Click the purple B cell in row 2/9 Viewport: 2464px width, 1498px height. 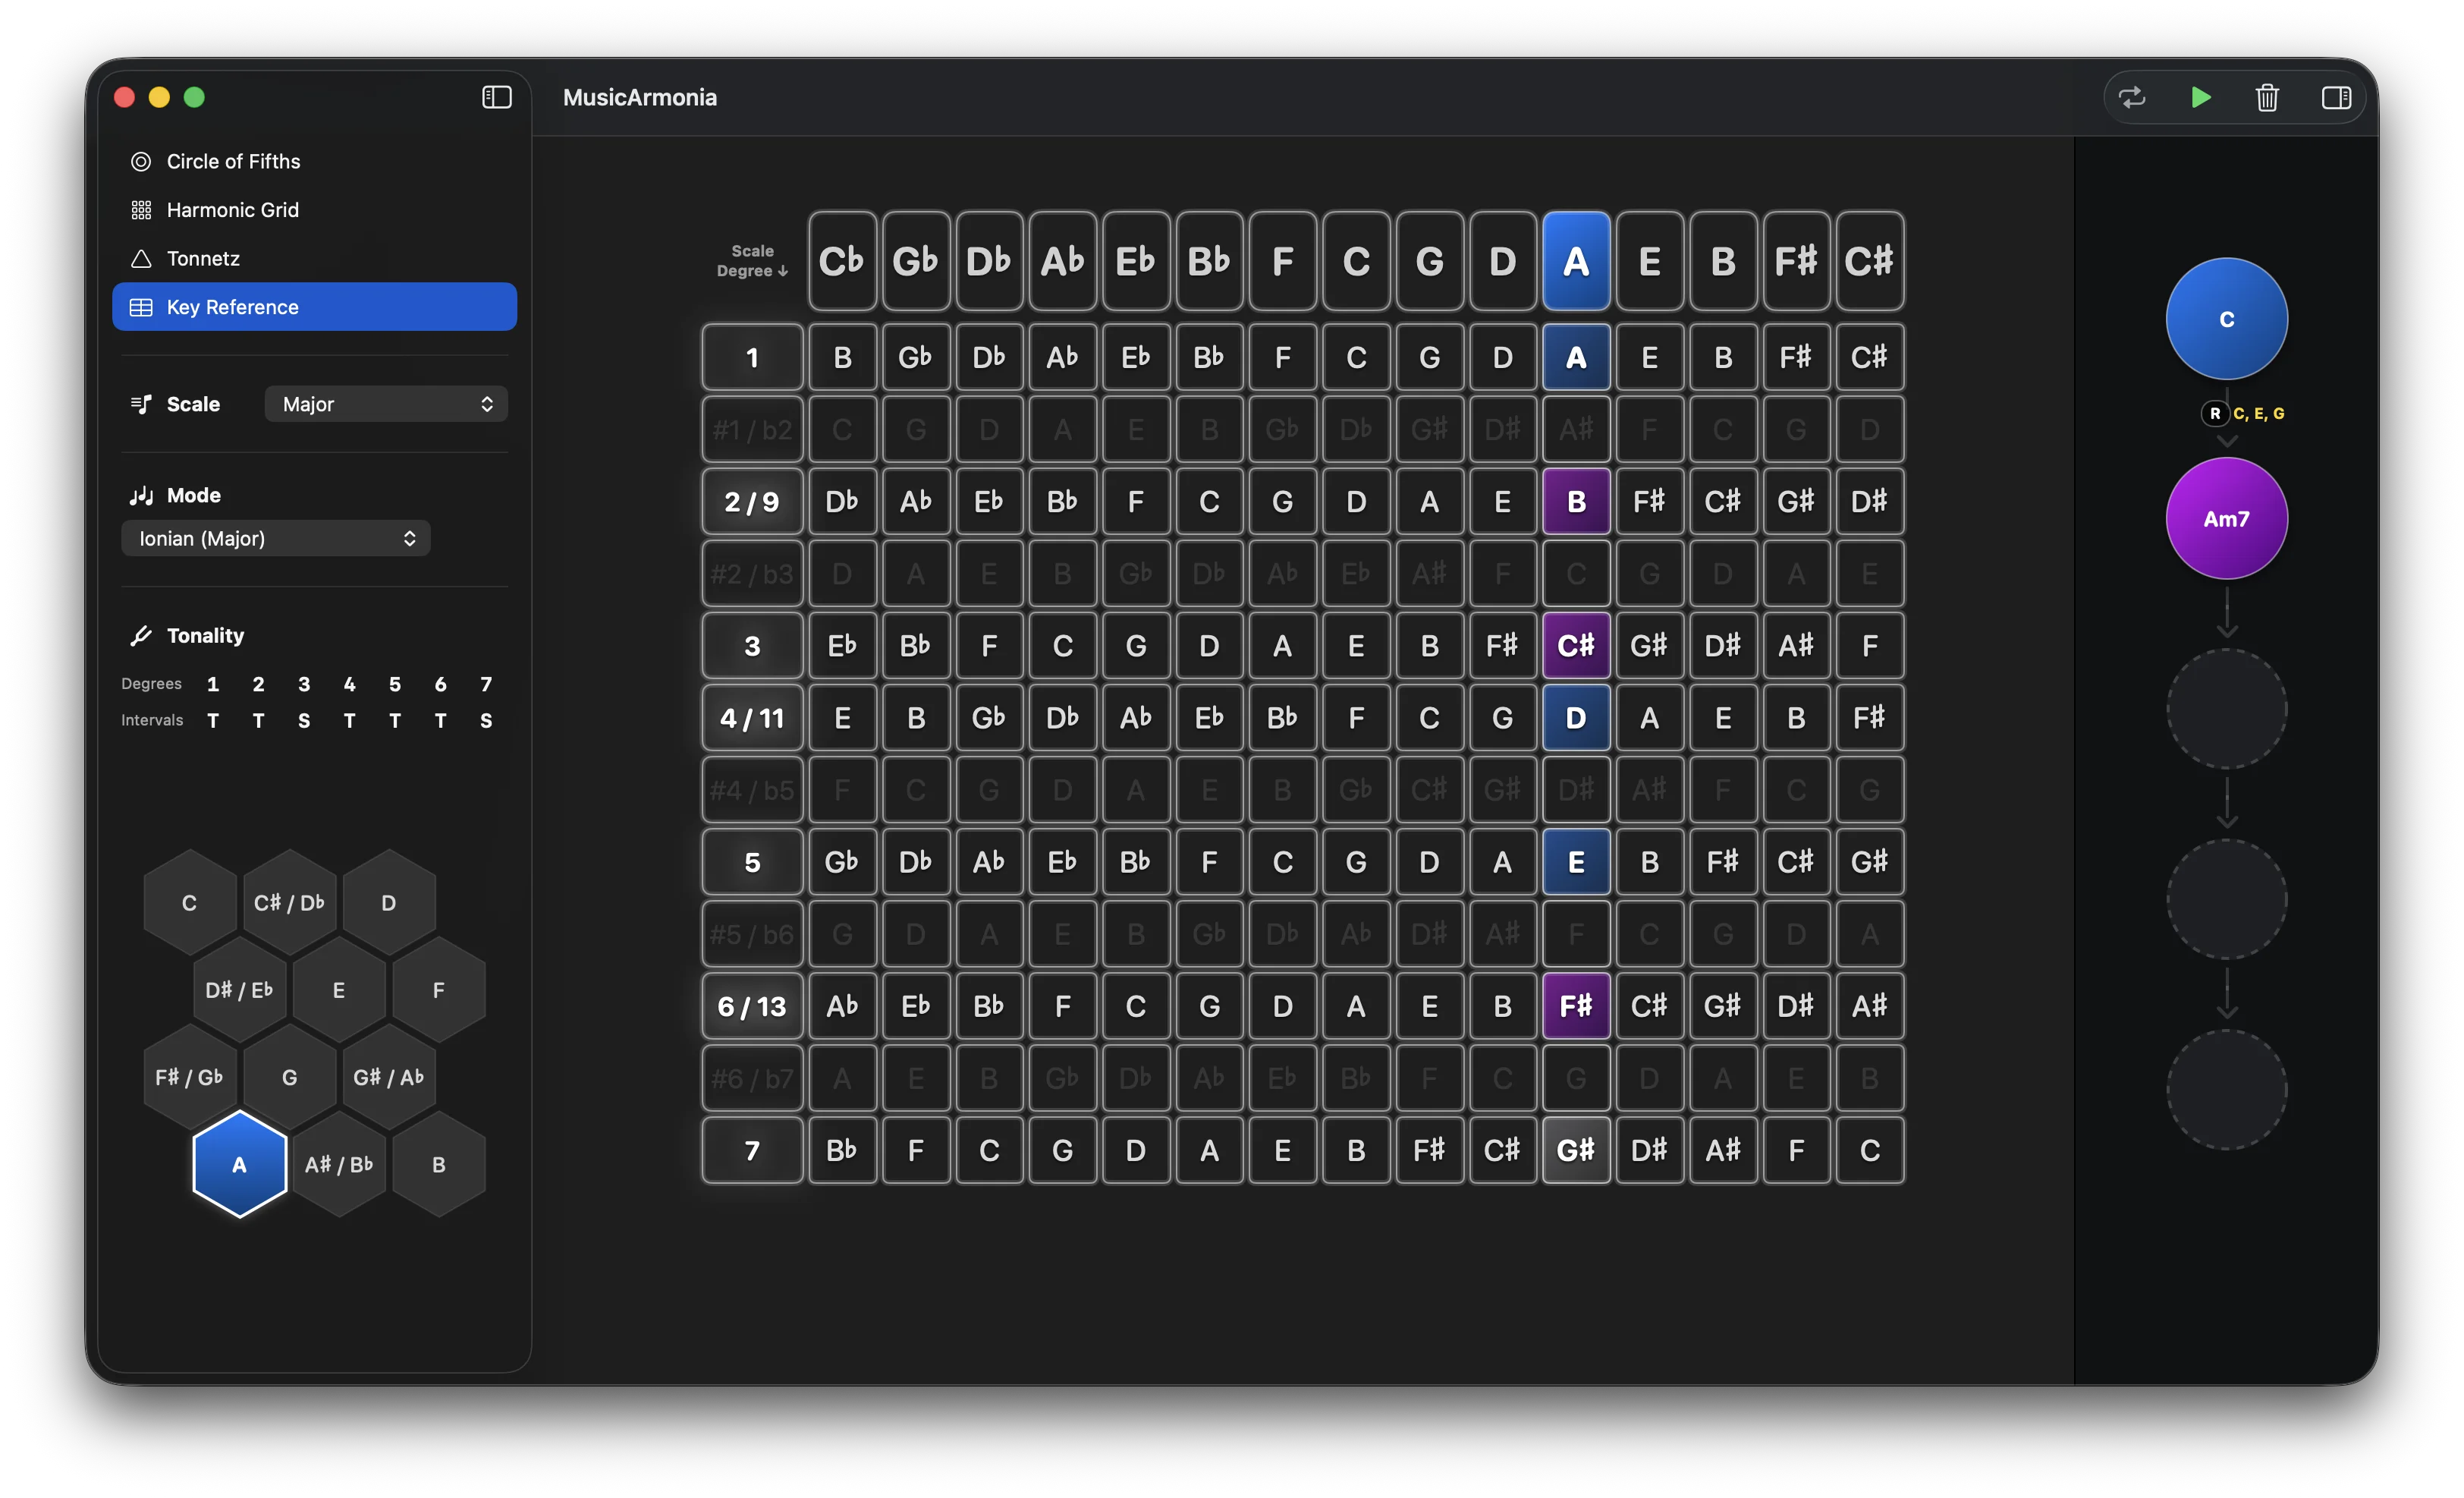pos(1576,501)
